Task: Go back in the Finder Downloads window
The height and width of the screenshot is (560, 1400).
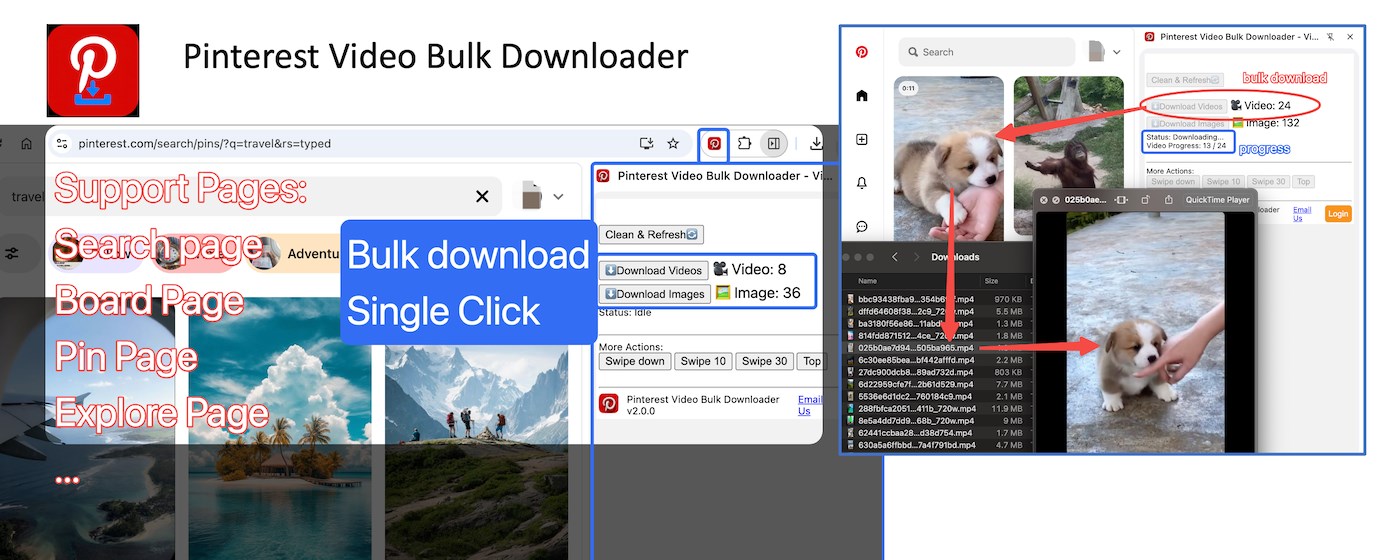Action: (x=895, y=257)
